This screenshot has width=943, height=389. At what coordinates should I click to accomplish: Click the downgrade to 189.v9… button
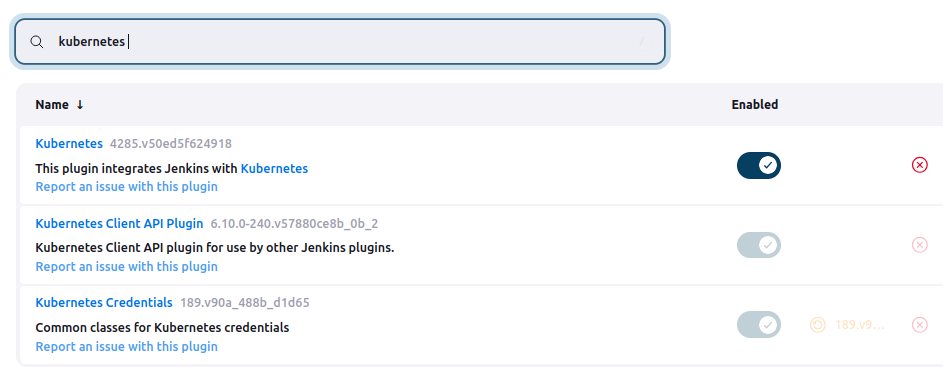click(x=847, y=325)
